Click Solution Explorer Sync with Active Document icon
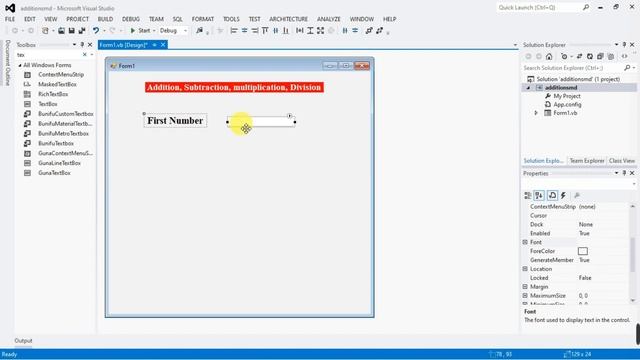Viewport: 640px width, 360px height. pos(580,56)
